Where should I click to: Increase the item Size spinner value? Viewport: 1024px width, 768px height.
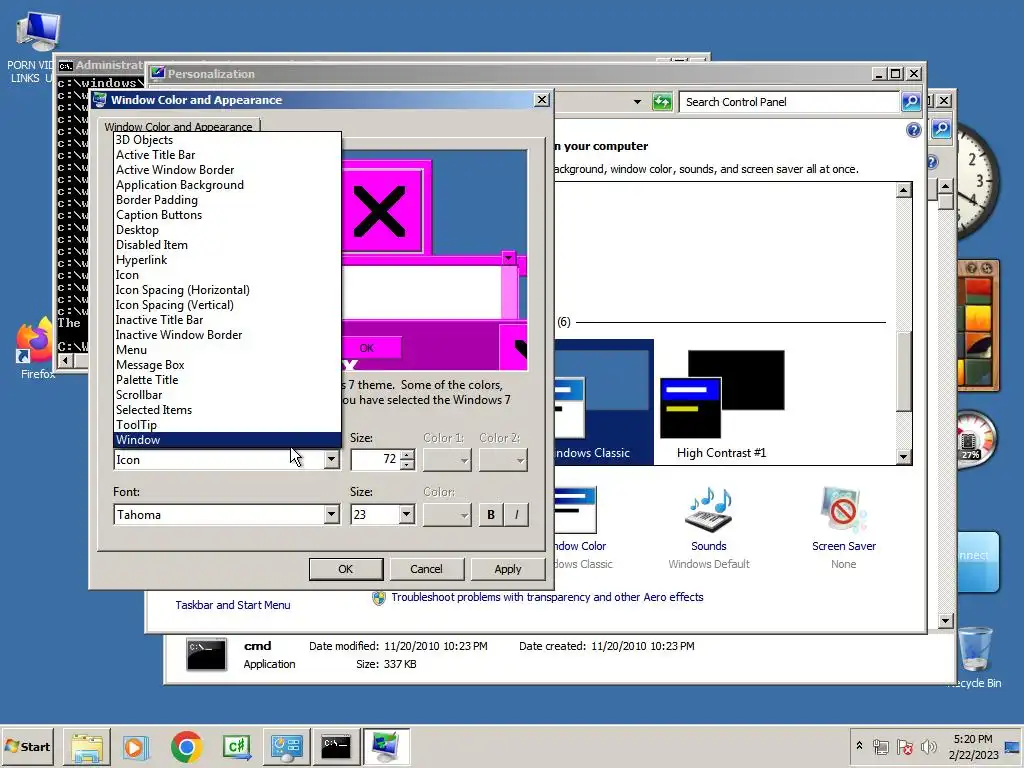(407, 455)
